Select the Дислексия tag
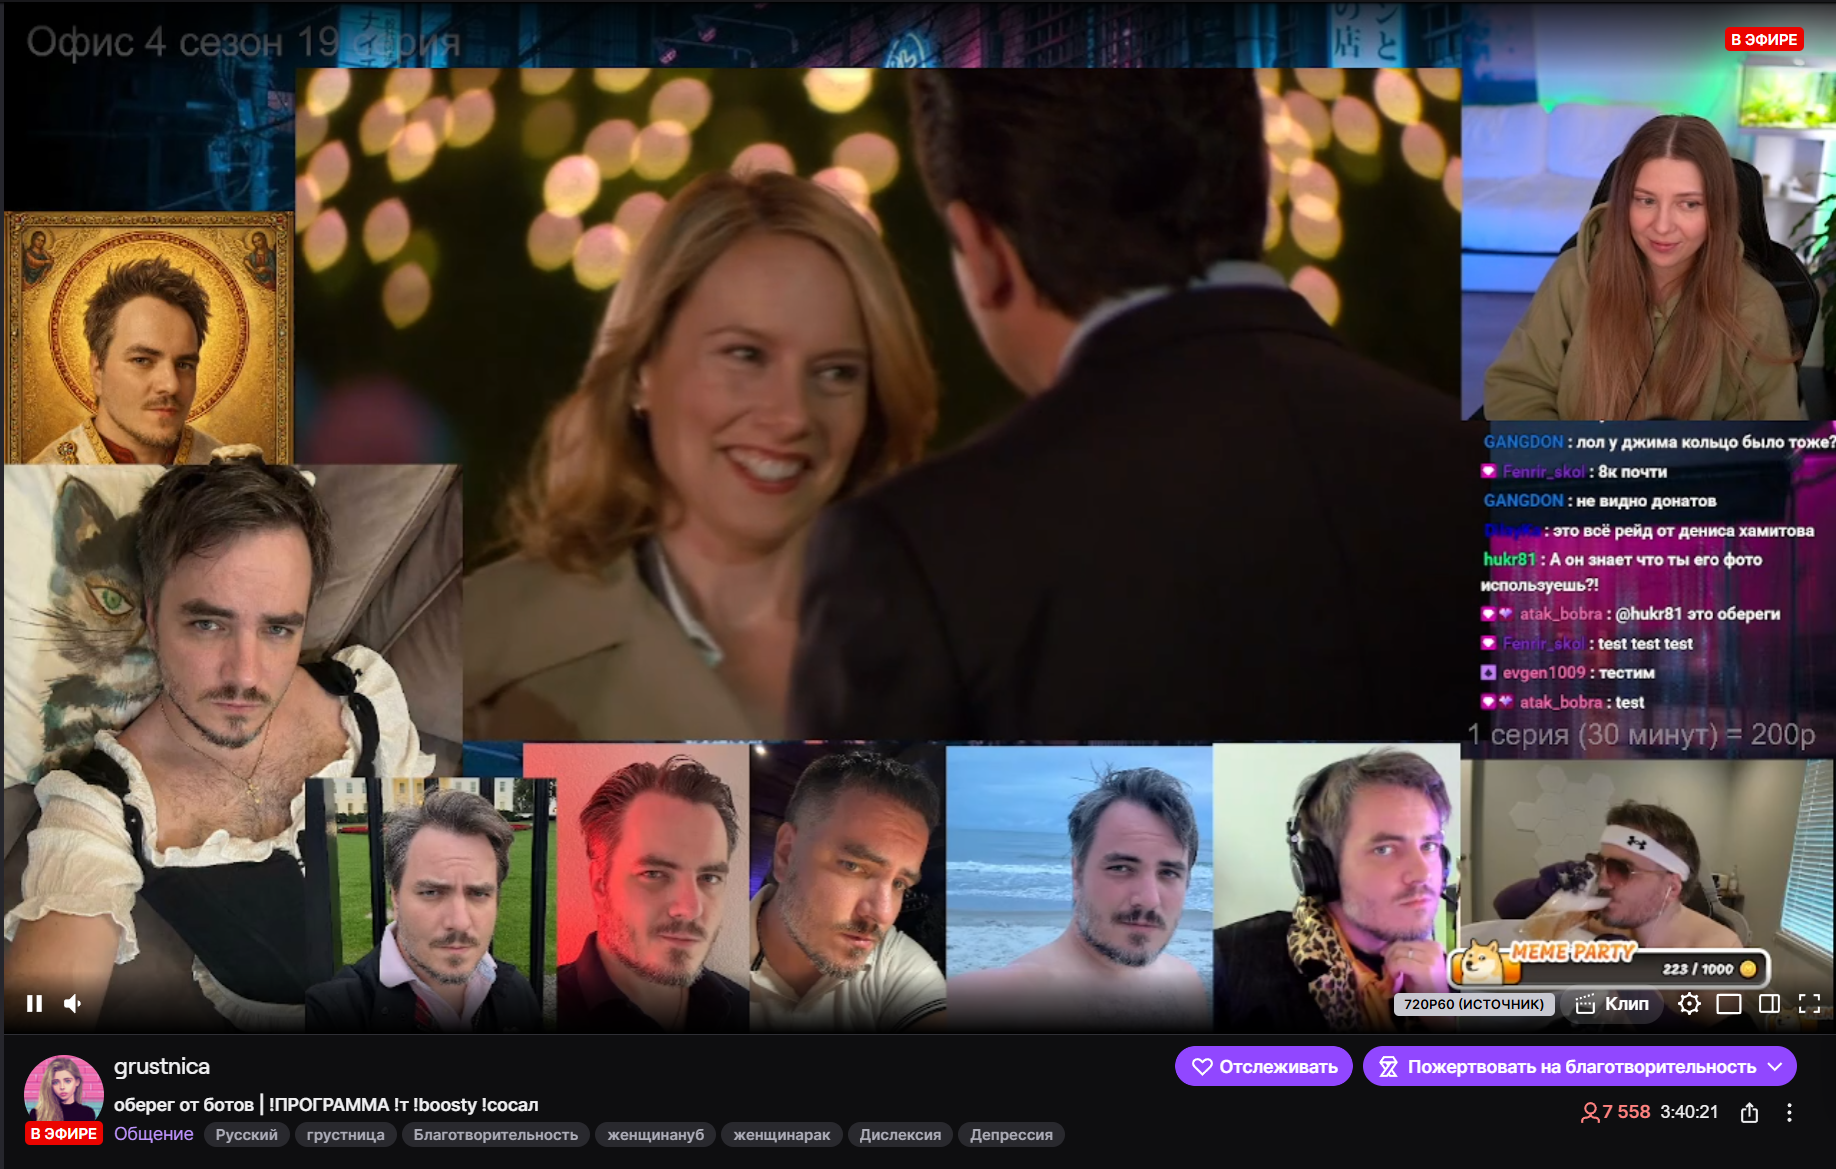Image resolution: width=1836 pixels, height=1169 pixels. point(900,1134)
